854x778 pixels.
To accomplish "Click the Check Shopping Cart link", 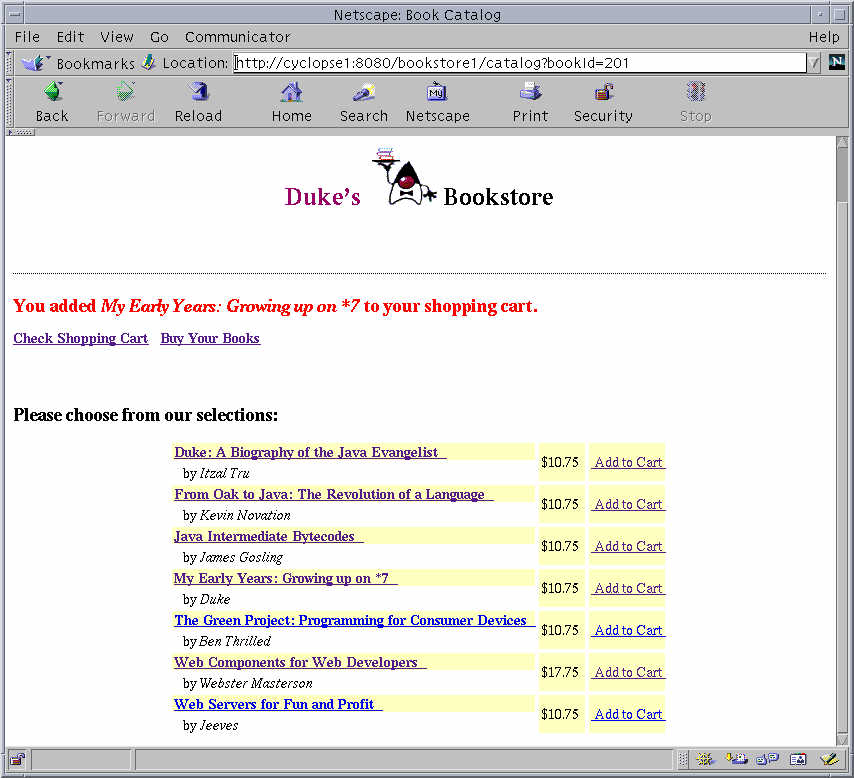I will (x=81, y=339).
